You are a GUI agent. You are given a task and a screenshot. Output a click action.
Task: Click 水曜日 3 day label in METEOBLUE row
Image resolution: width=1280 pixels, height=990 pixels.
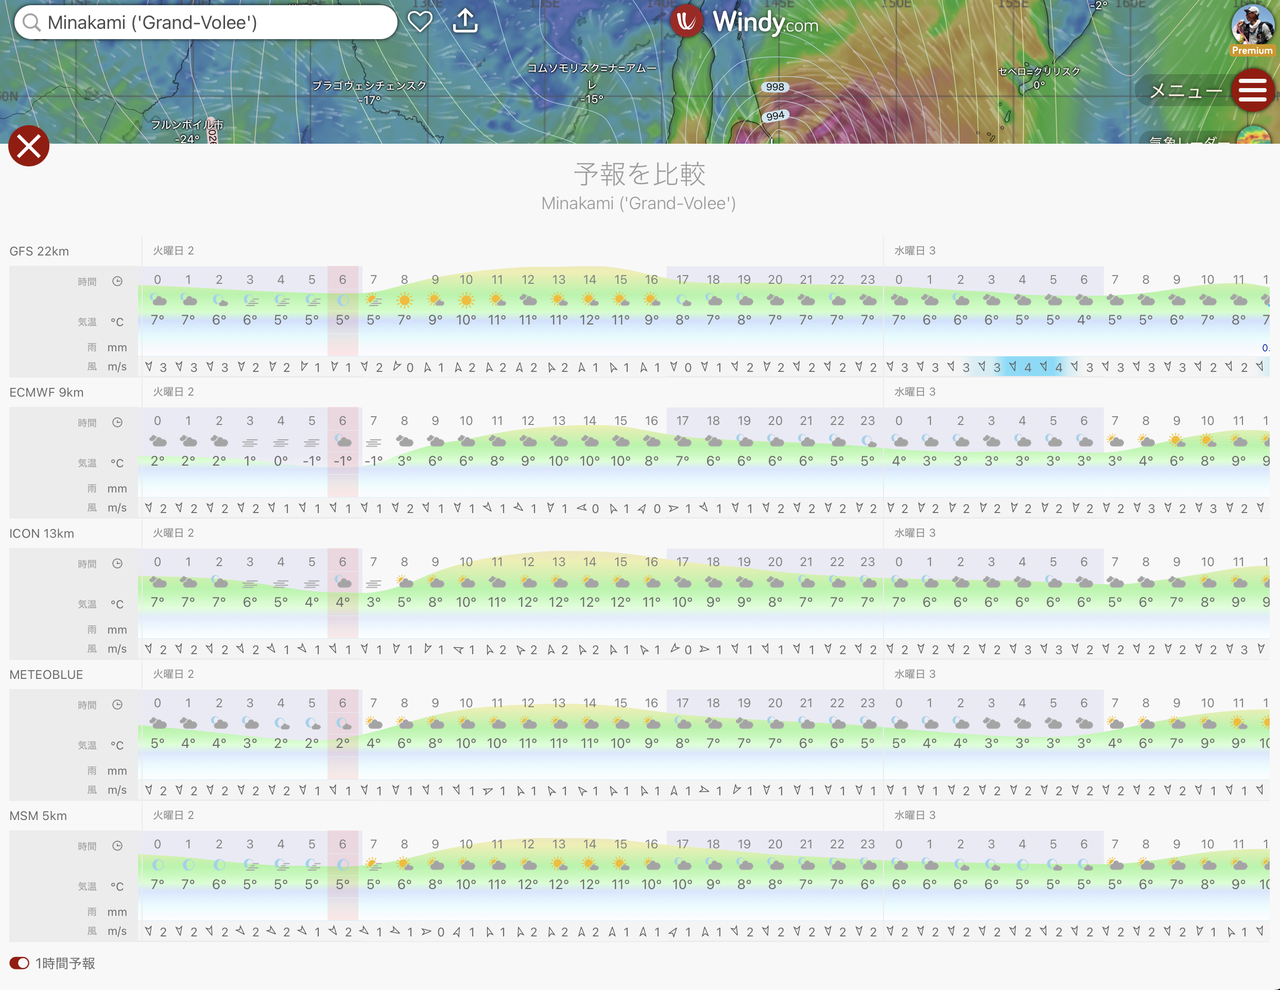pos(915,674)
